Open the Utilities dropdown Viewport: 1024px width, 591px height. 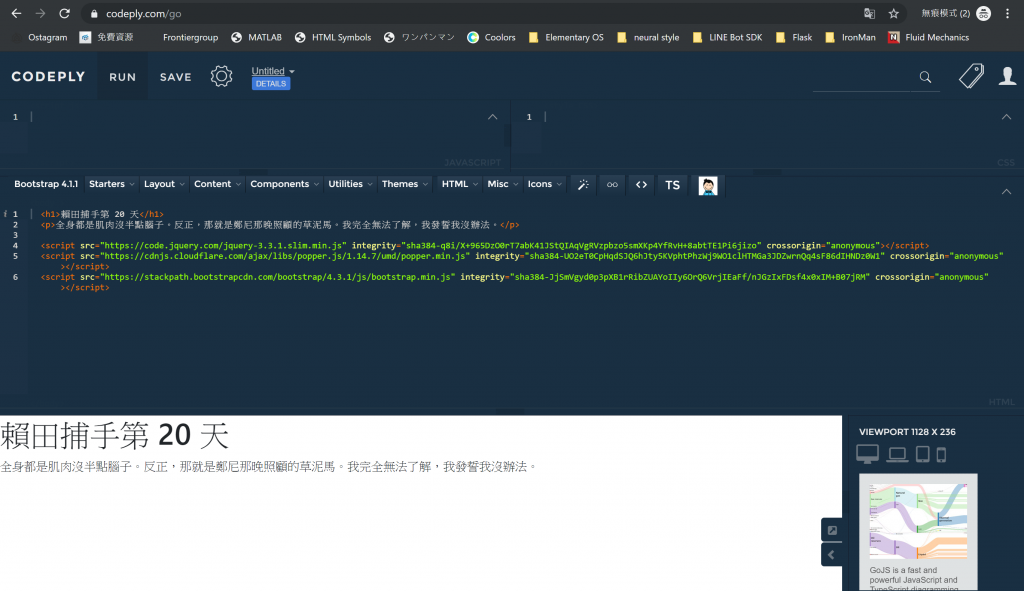[x=350, y=184]
